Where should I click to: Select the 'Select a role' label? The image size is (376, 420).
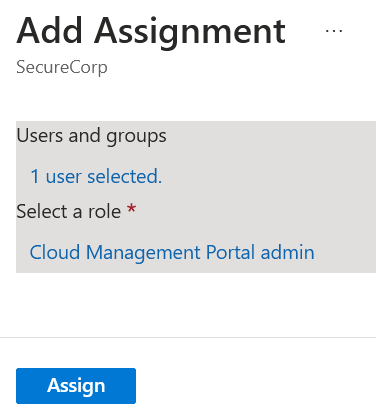tap(69, 211)
